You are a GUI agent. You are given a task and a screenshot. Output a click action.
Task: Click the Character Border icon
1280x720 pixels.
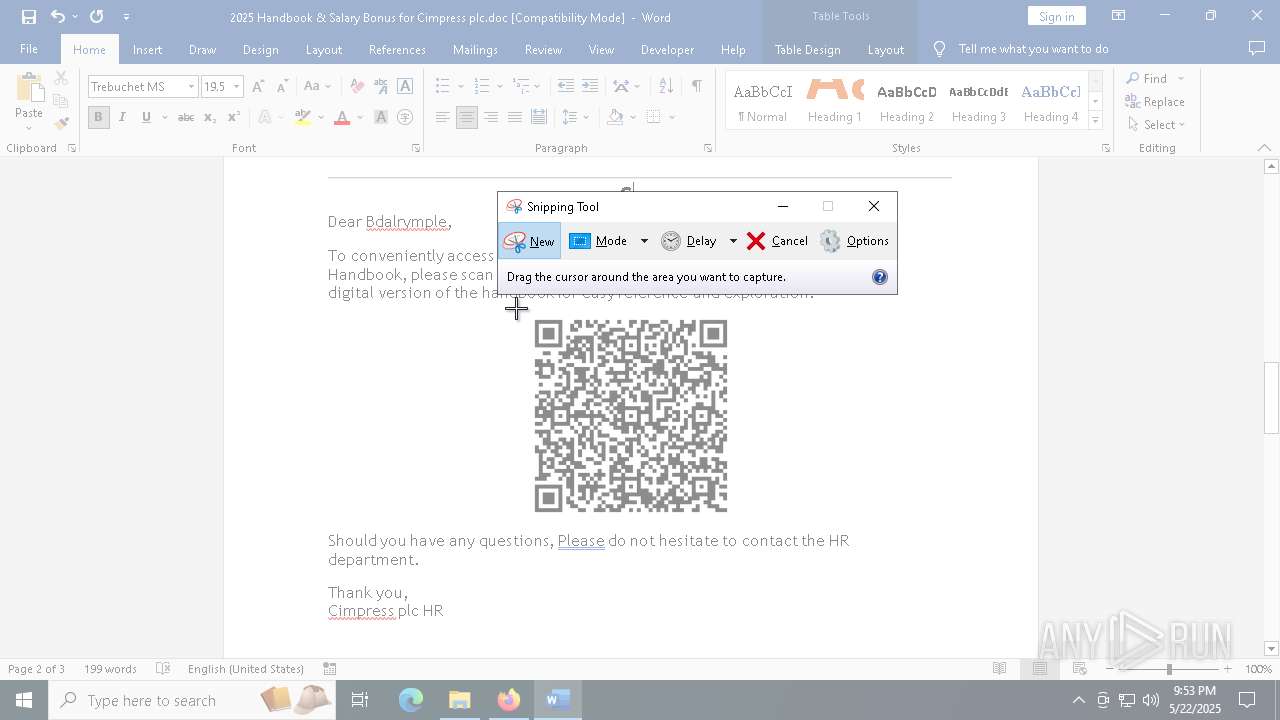tap(405, 87)
